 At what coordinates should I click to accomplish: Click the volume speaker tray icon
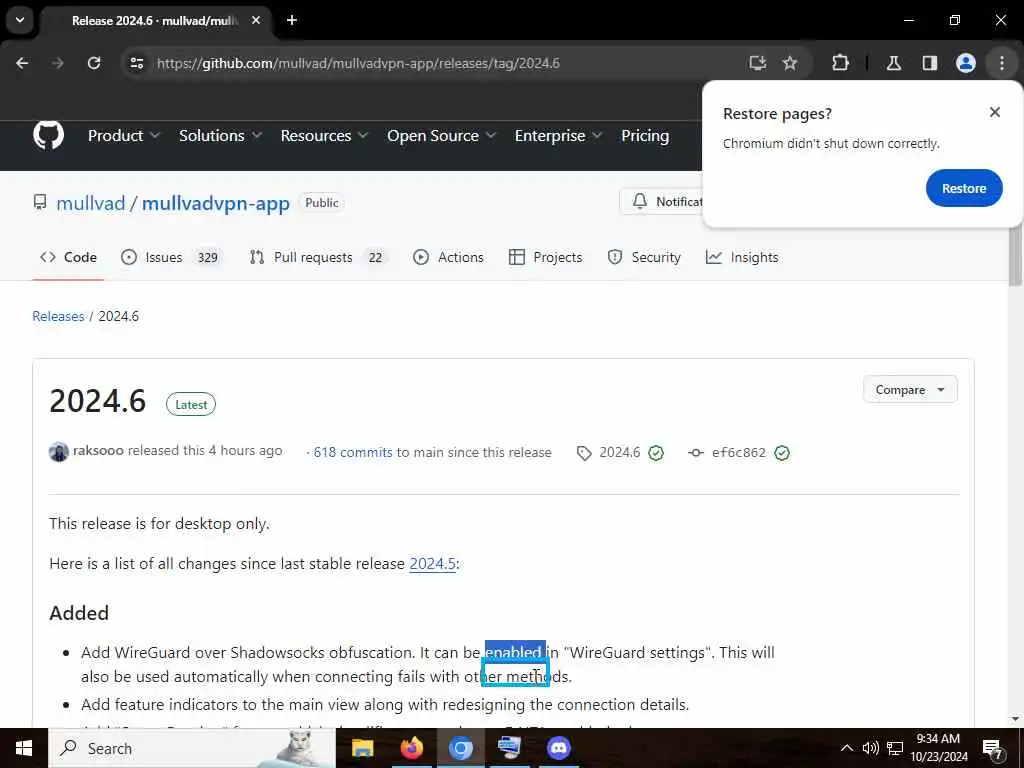pos(871,748)
